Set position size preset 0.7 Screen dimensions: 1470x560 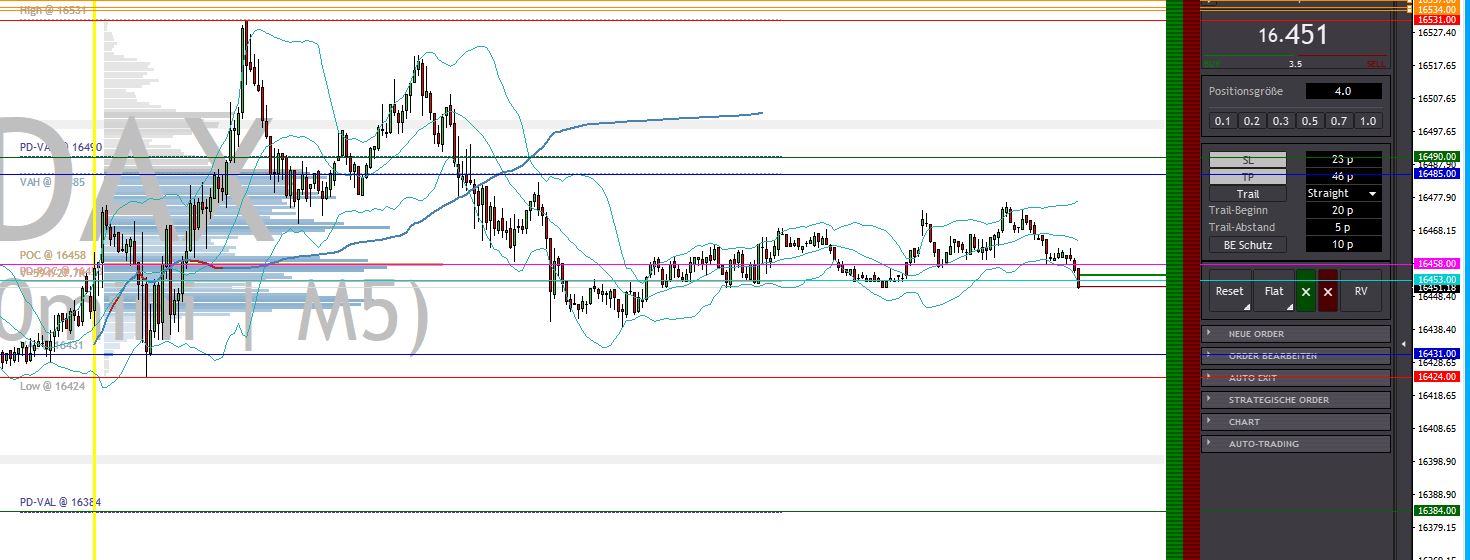point(1339,121)
